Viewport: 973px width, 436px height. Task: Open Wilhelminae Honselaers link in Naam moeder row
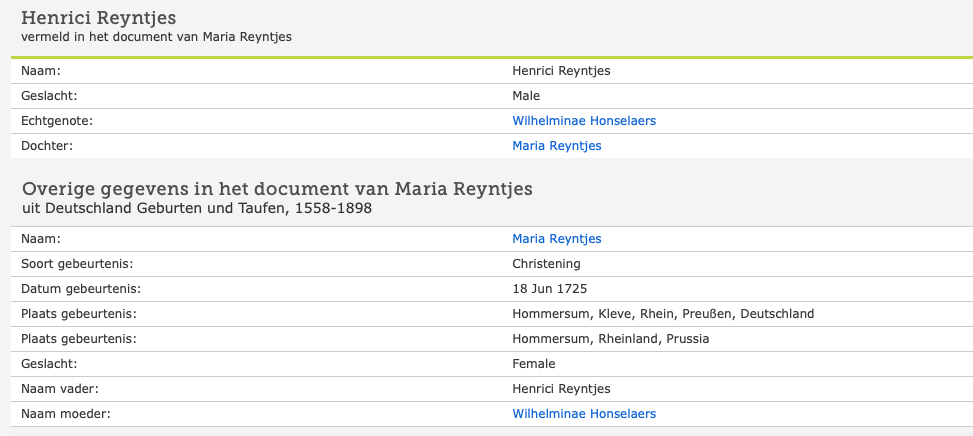(584, 414)
